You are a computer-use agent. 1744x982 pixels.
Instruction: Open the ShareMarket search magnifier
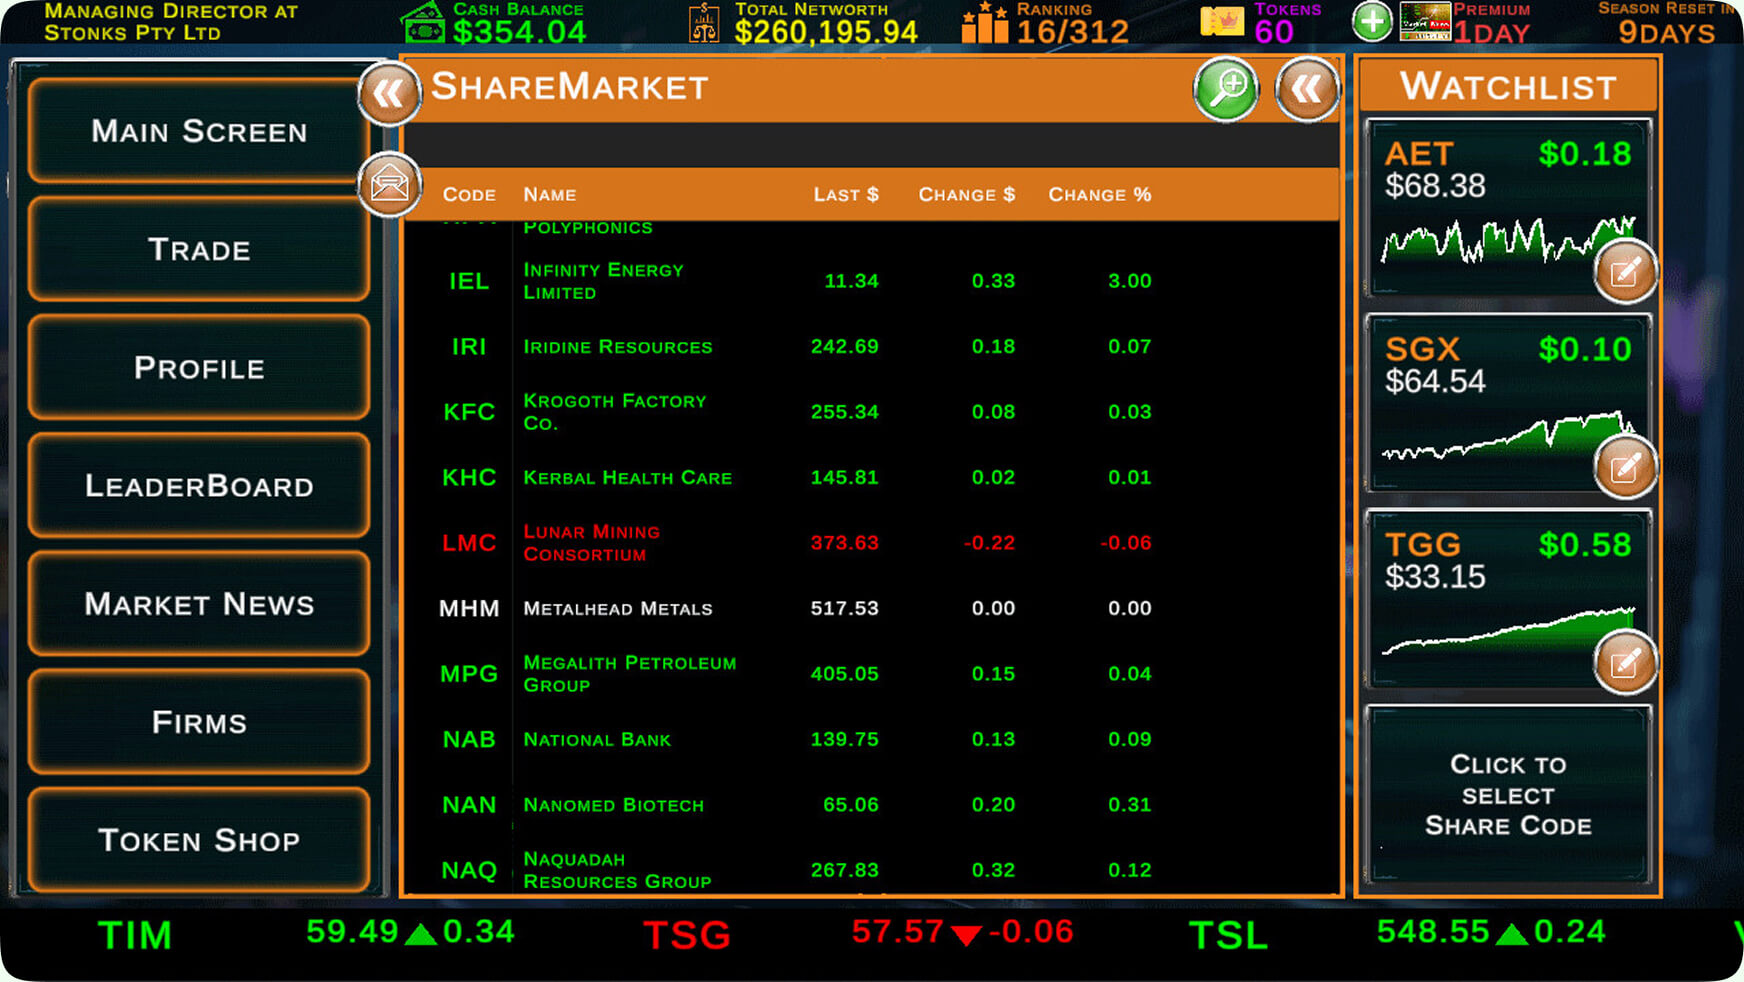pyautogui.click(x=1226, y=90)
